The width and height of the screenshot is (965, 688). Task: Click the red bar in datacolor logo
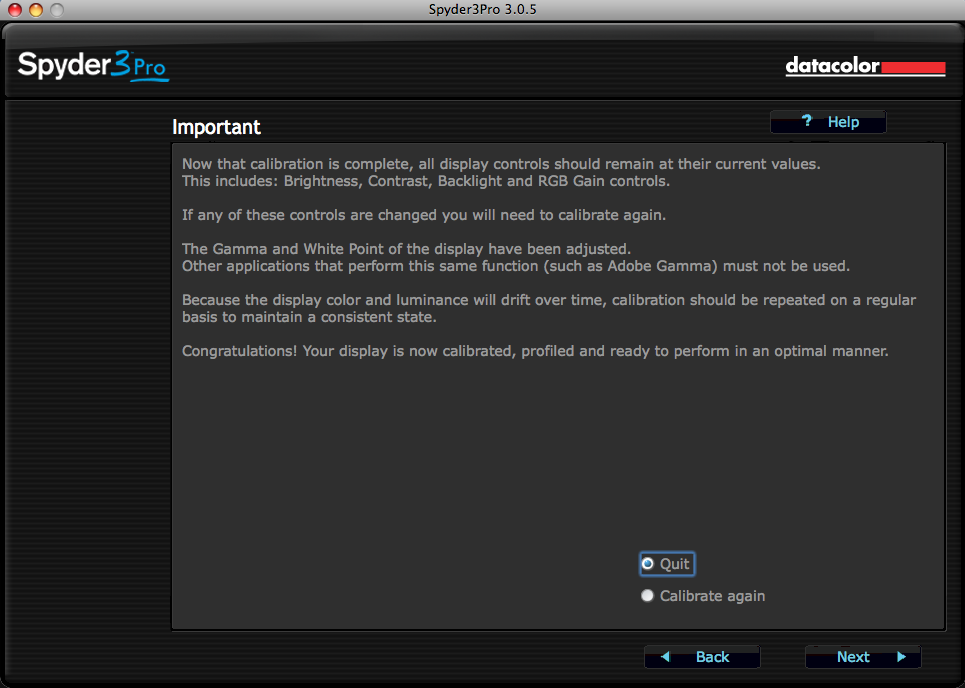click(913, 68)
